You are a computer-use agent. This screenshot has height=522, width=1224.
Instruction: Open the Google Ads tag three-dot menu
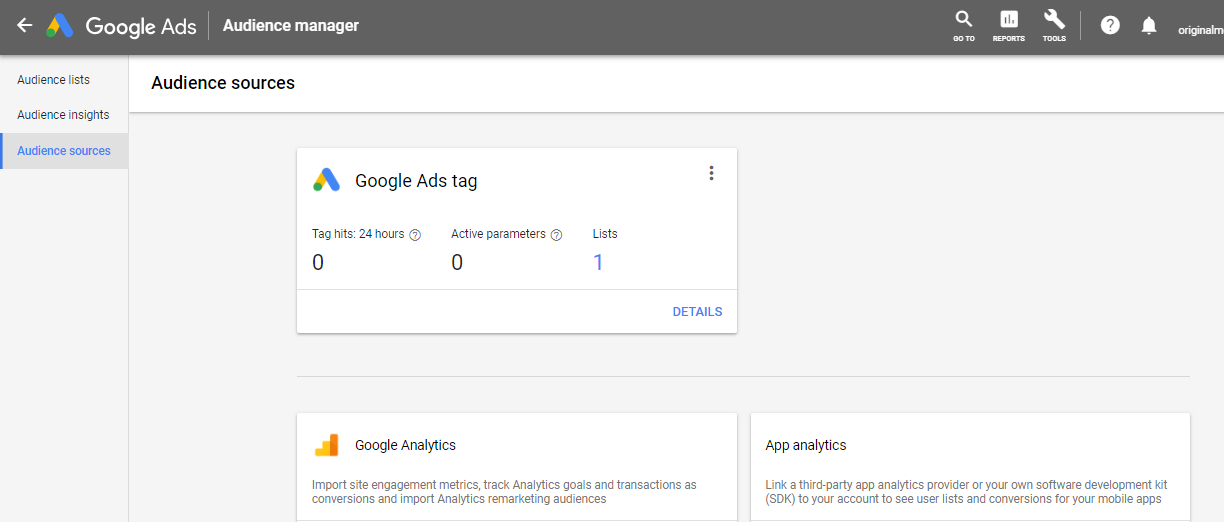tap(712, 173)
